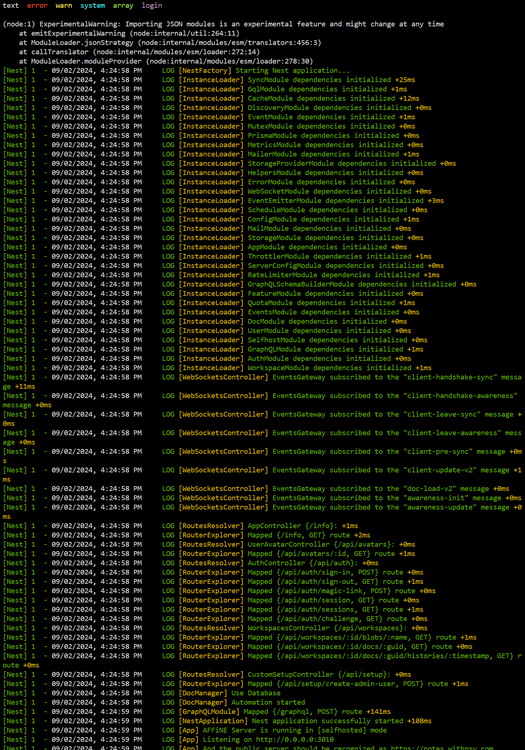This screenshot has height=750, width=525.
Task: Click "ThrottlerModule dependencies initialized" log entry
Action: pos(339,256)
